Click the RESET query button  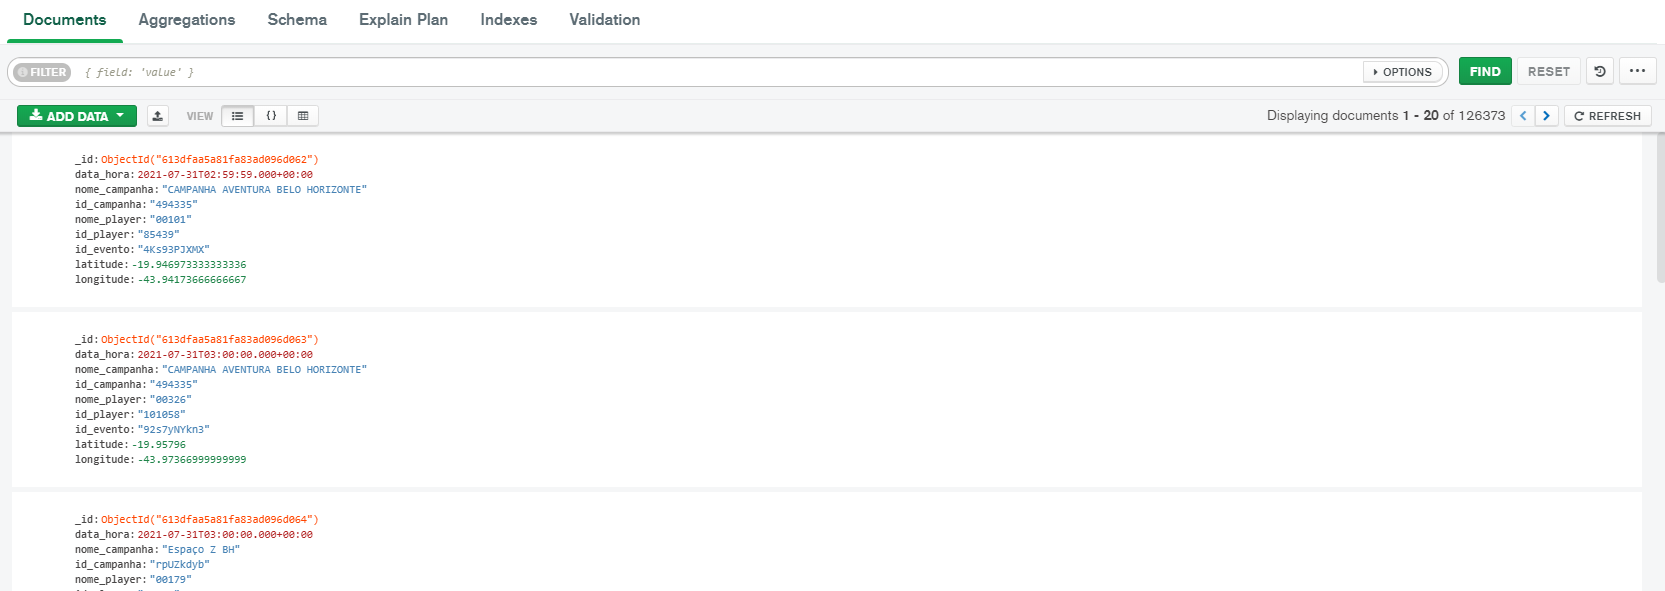[x=1548, y=72]
